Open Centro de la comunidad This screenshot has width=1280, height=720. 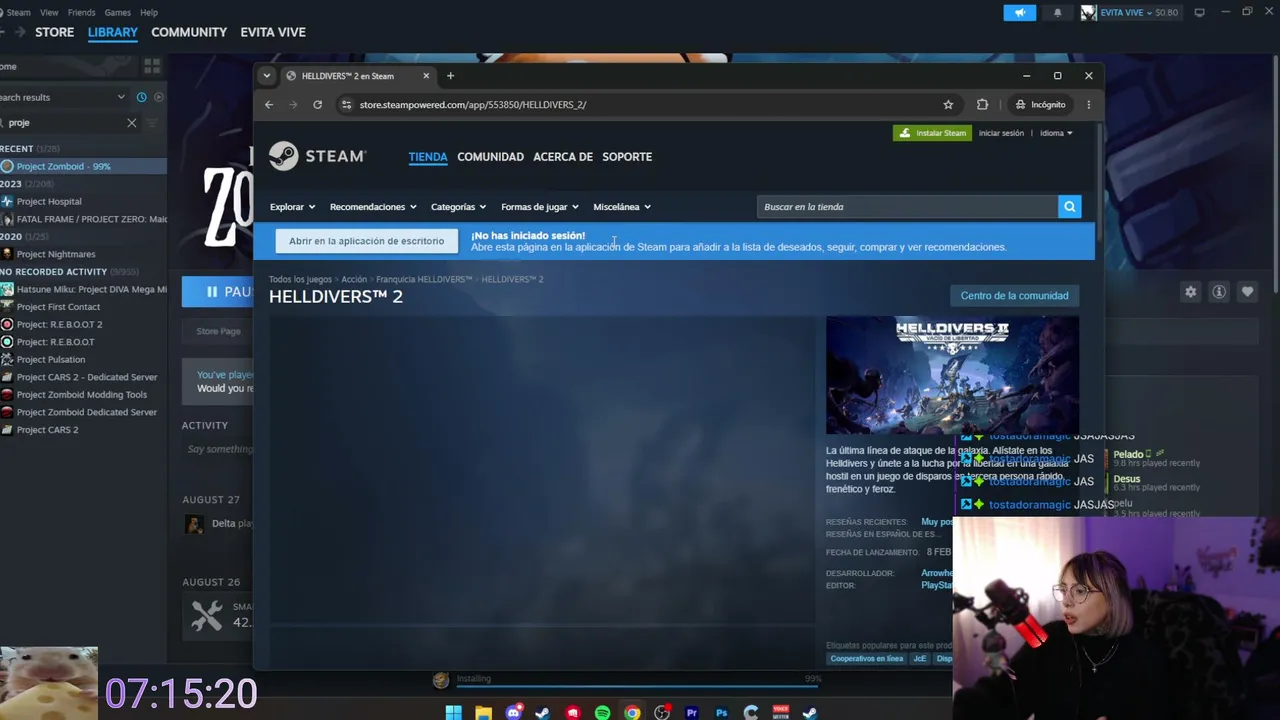(1014, 295)
